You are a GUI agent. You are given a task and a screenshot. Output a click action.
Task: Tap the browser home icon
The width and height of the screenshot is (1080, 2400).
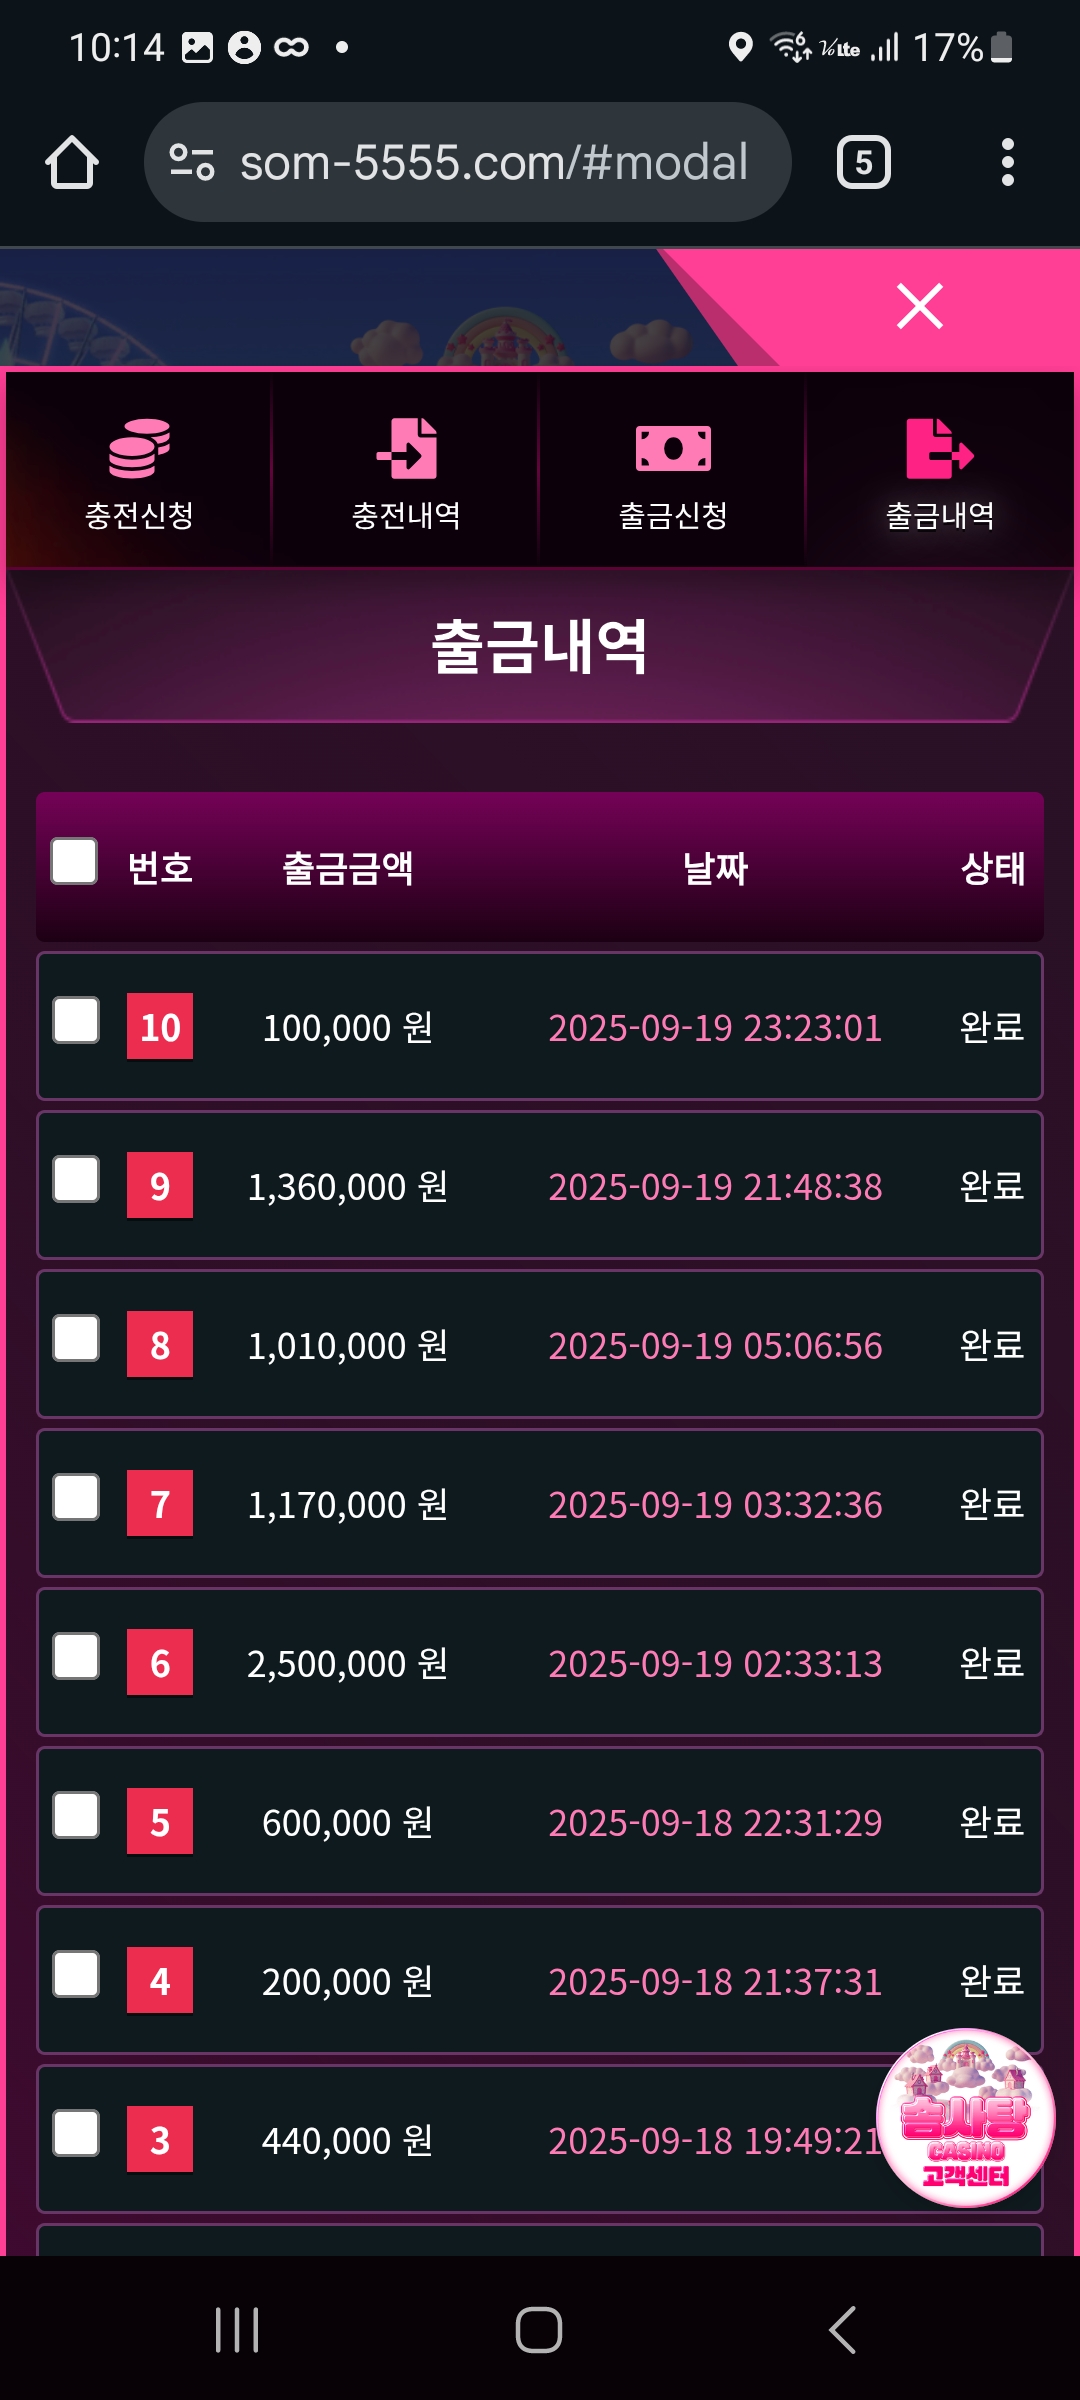tap(72, 163)
